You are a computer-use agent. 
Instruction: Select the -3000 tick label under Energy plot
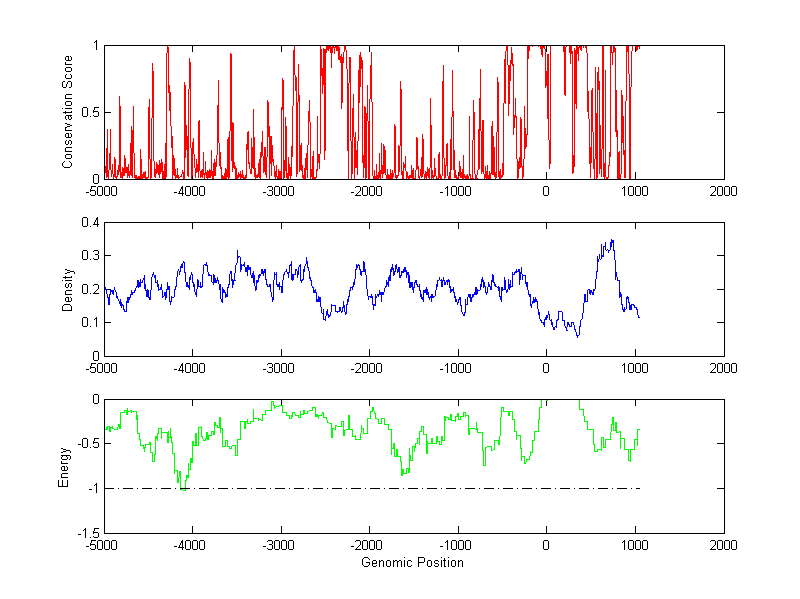click(280, 546)
